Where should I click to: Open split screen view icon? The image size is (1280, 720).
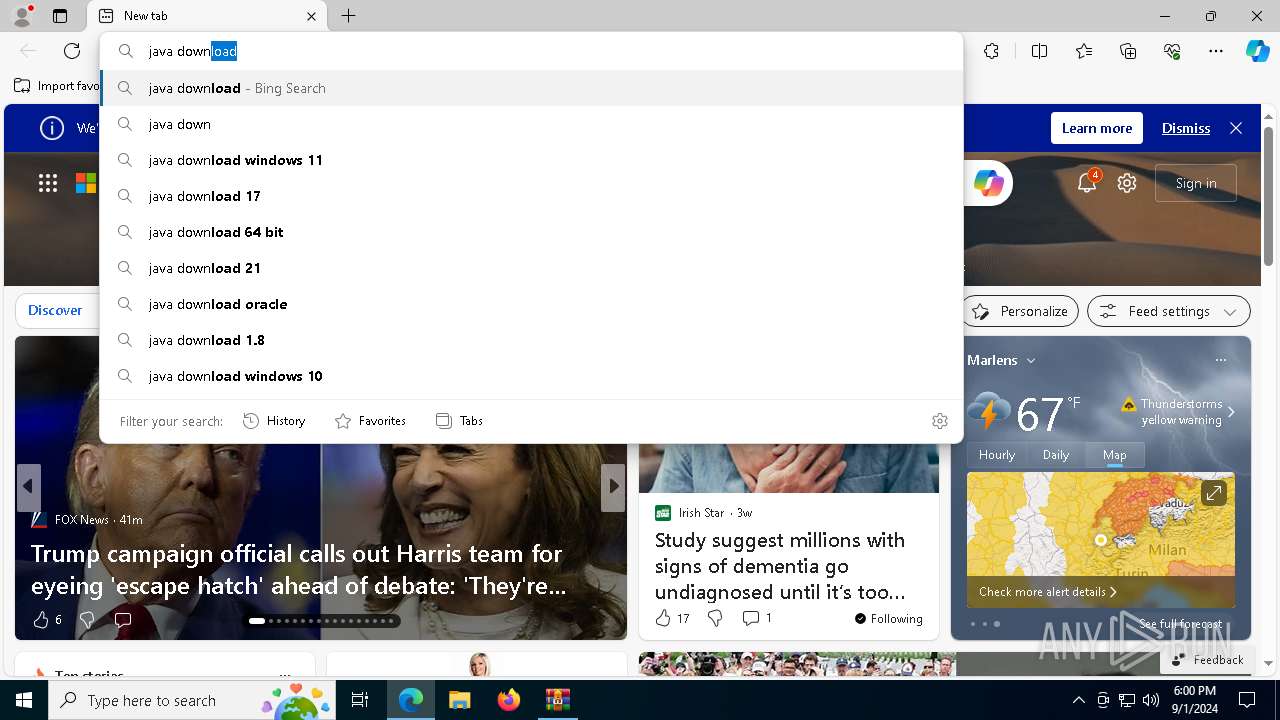pos(1039,51)
